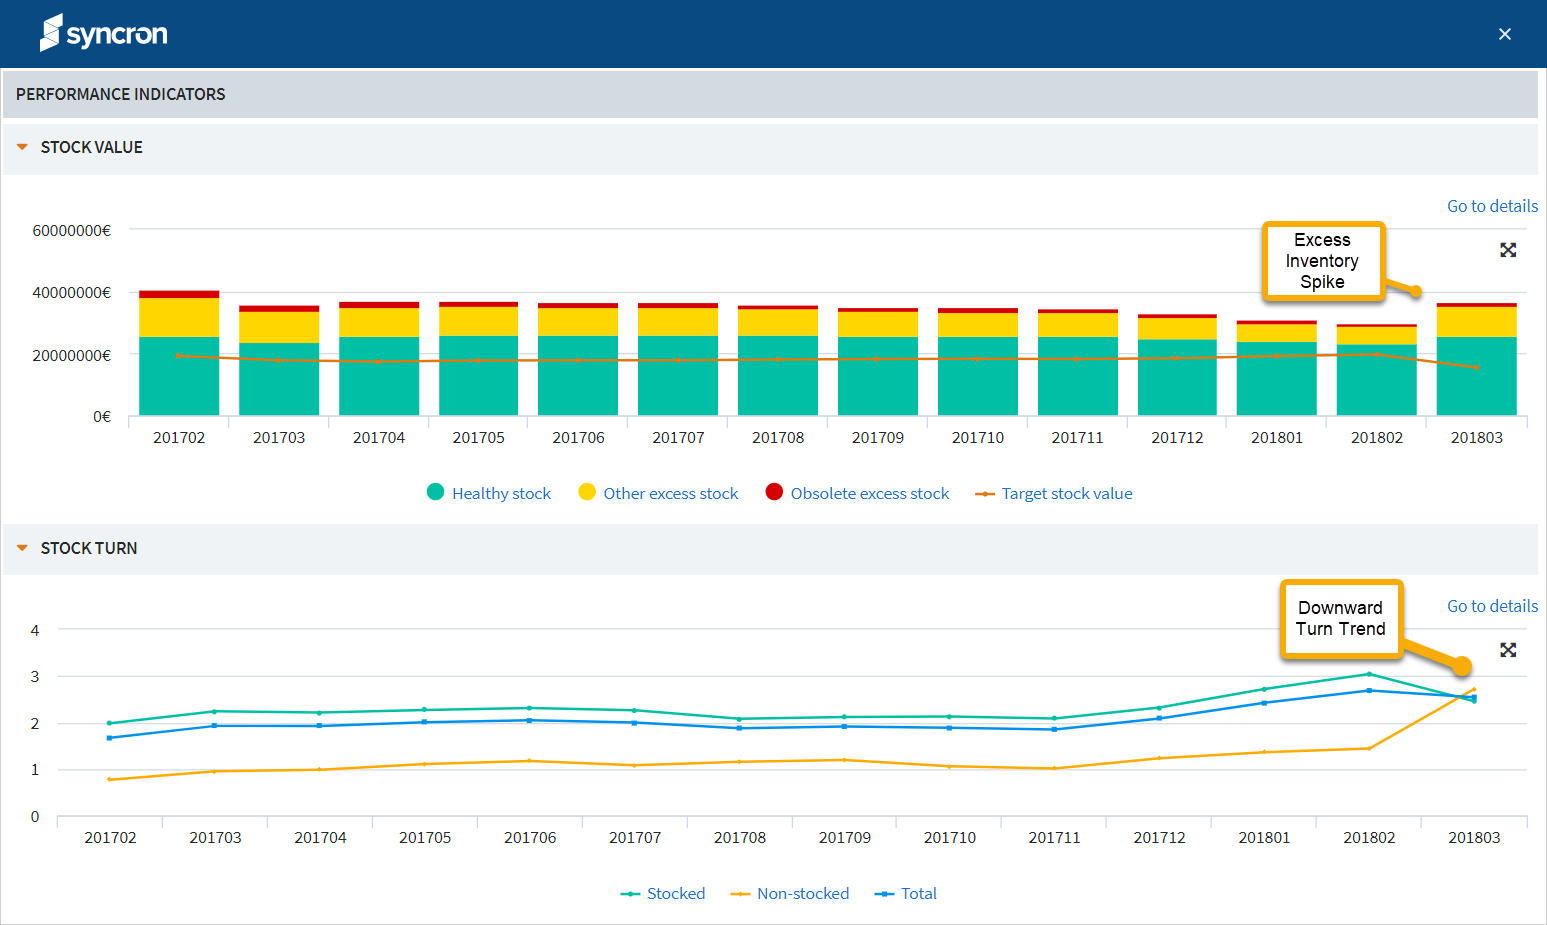
Task: Close the Performance Indicators panel
Action: point(1504,33)
